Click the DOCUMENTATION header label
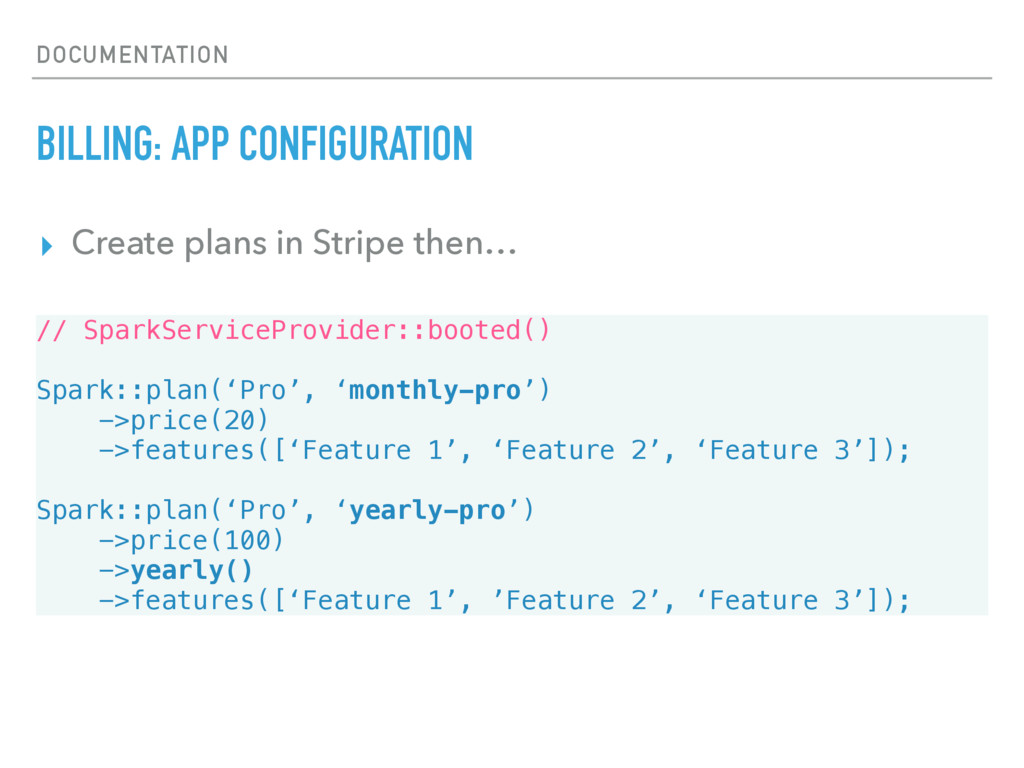The height and width of the screenshot is (768, 1024). 133,54
